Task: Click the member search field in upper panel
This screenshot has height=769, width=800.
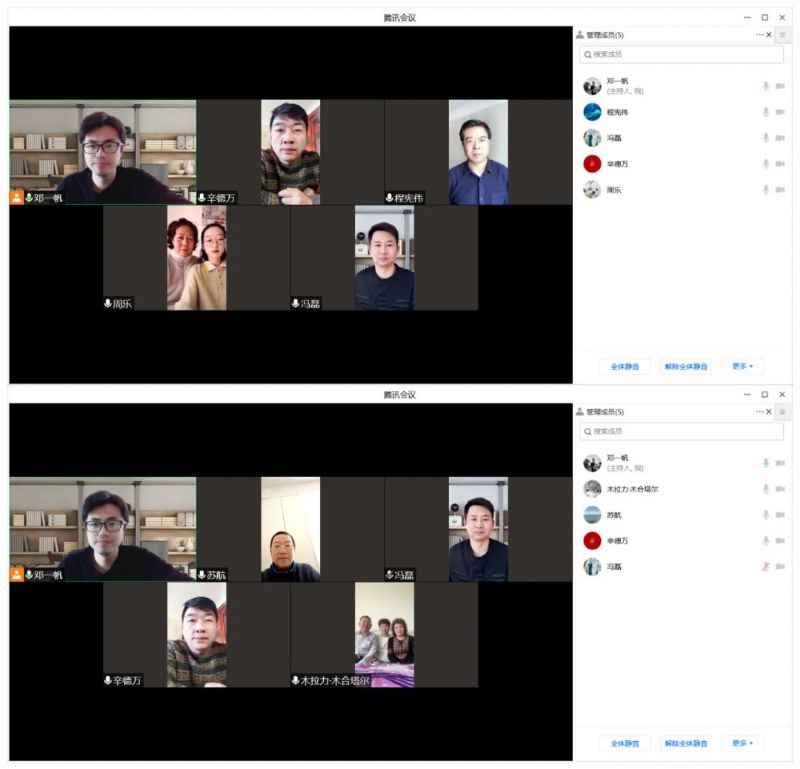Action: (681, 54)
